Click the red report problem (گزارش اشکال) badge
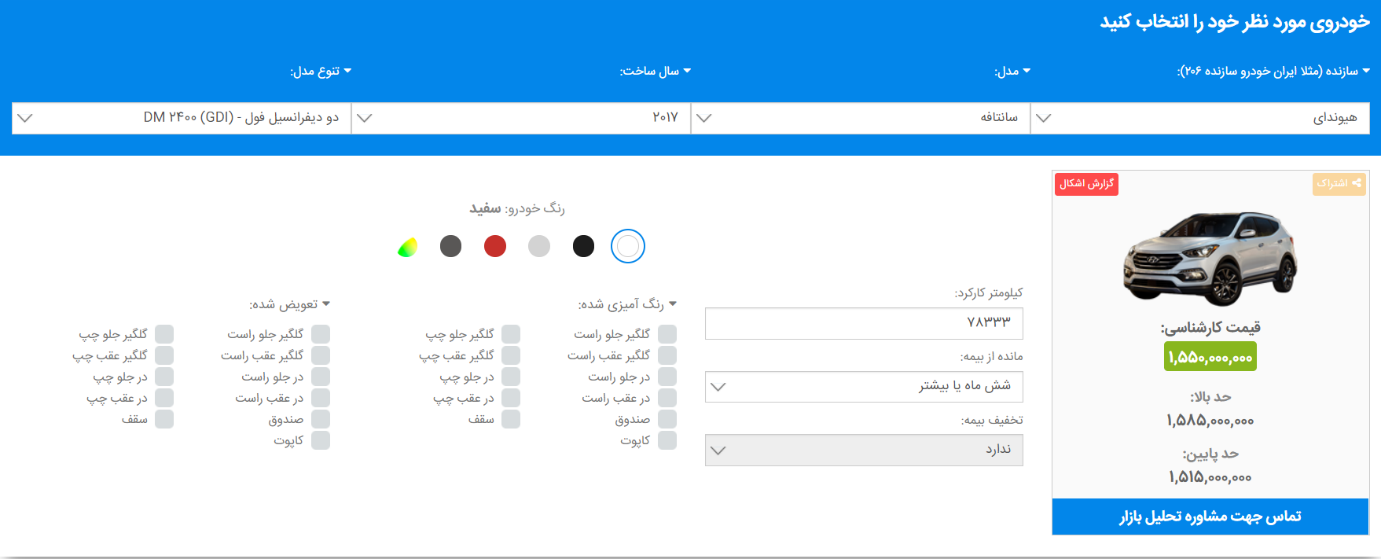Image resolution: width=1381 pixels, height=559 pixels. [1087, 184]
